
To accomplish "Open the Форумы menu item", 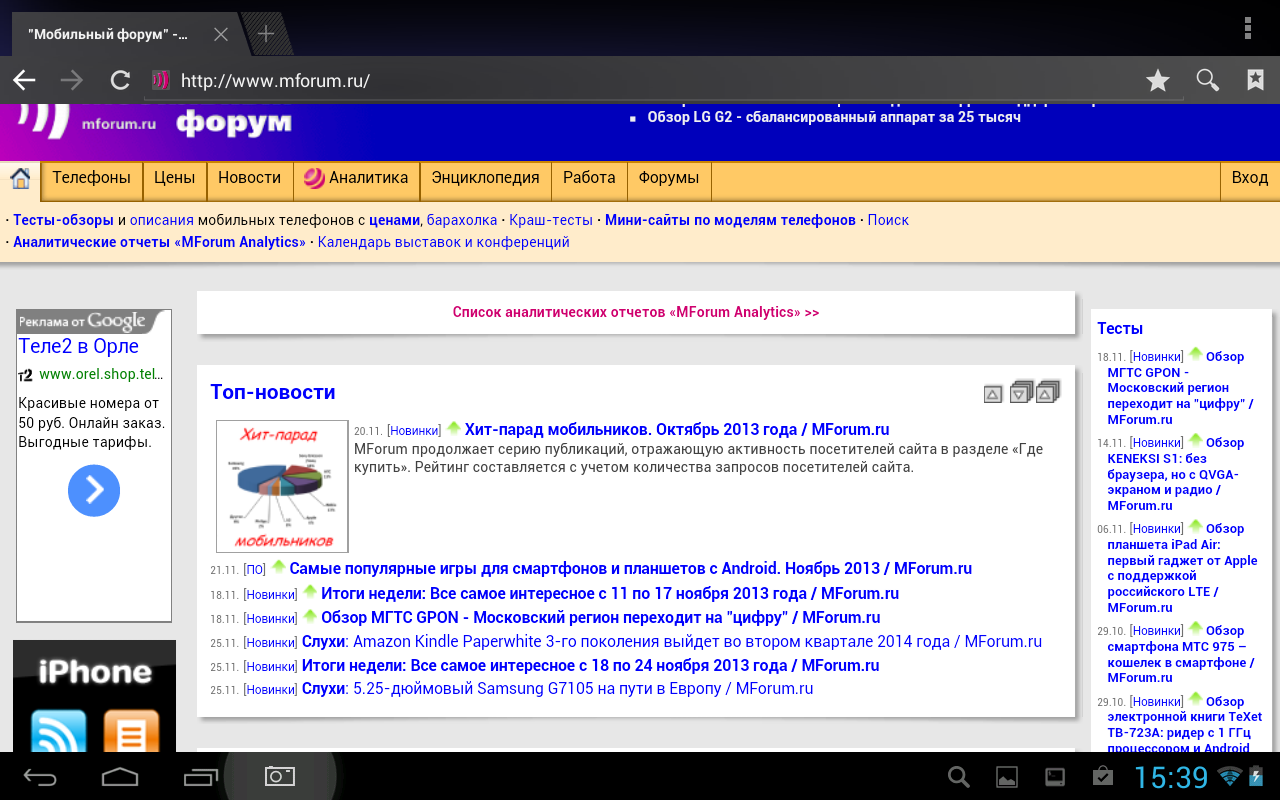I will 668,178.
